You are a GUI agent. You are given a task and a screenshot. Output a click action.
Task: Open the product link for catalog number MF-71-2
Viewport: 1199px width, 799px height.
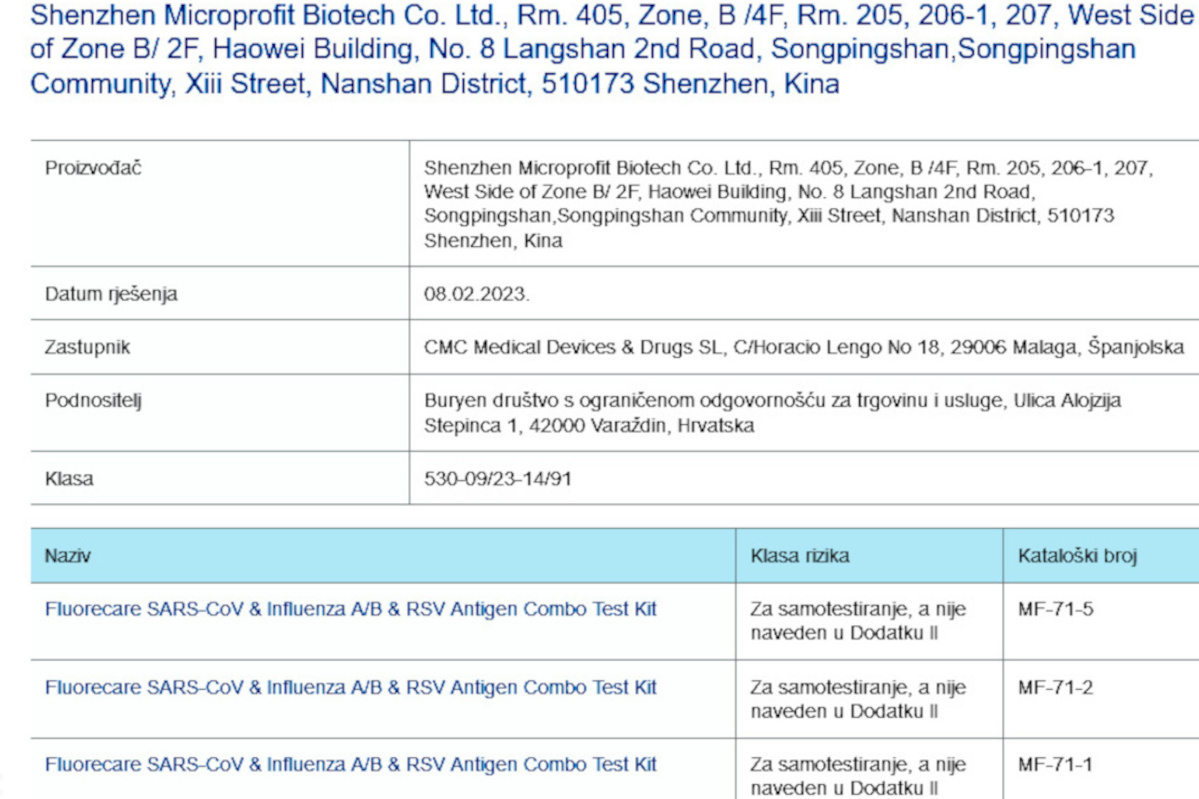[x=350, y=687]
